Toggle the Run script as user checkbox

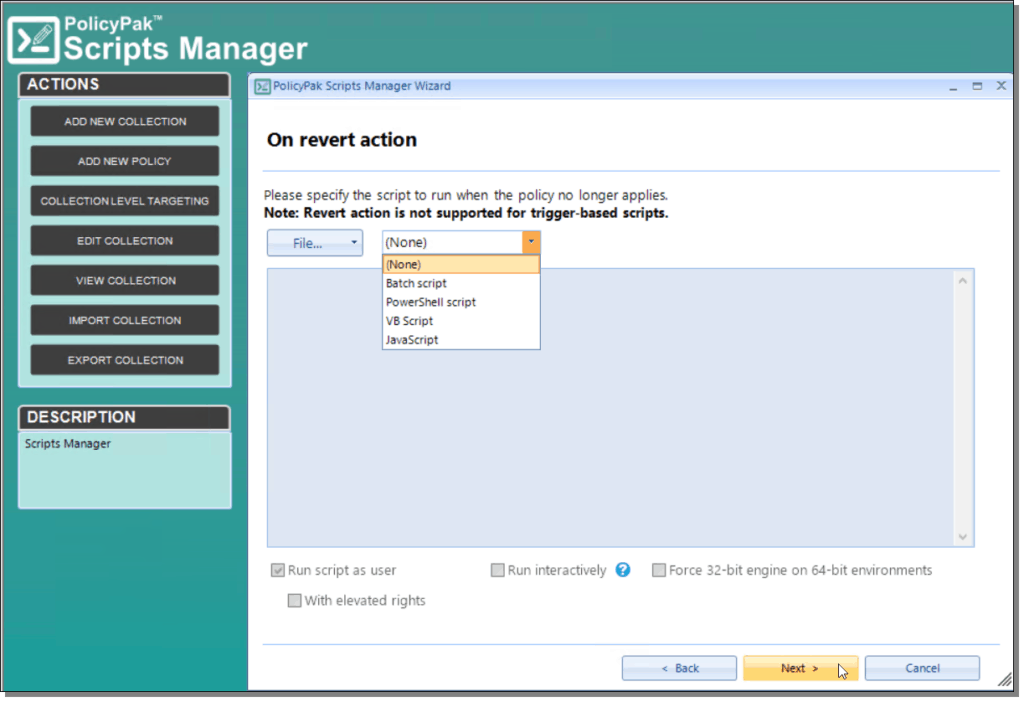278,569
